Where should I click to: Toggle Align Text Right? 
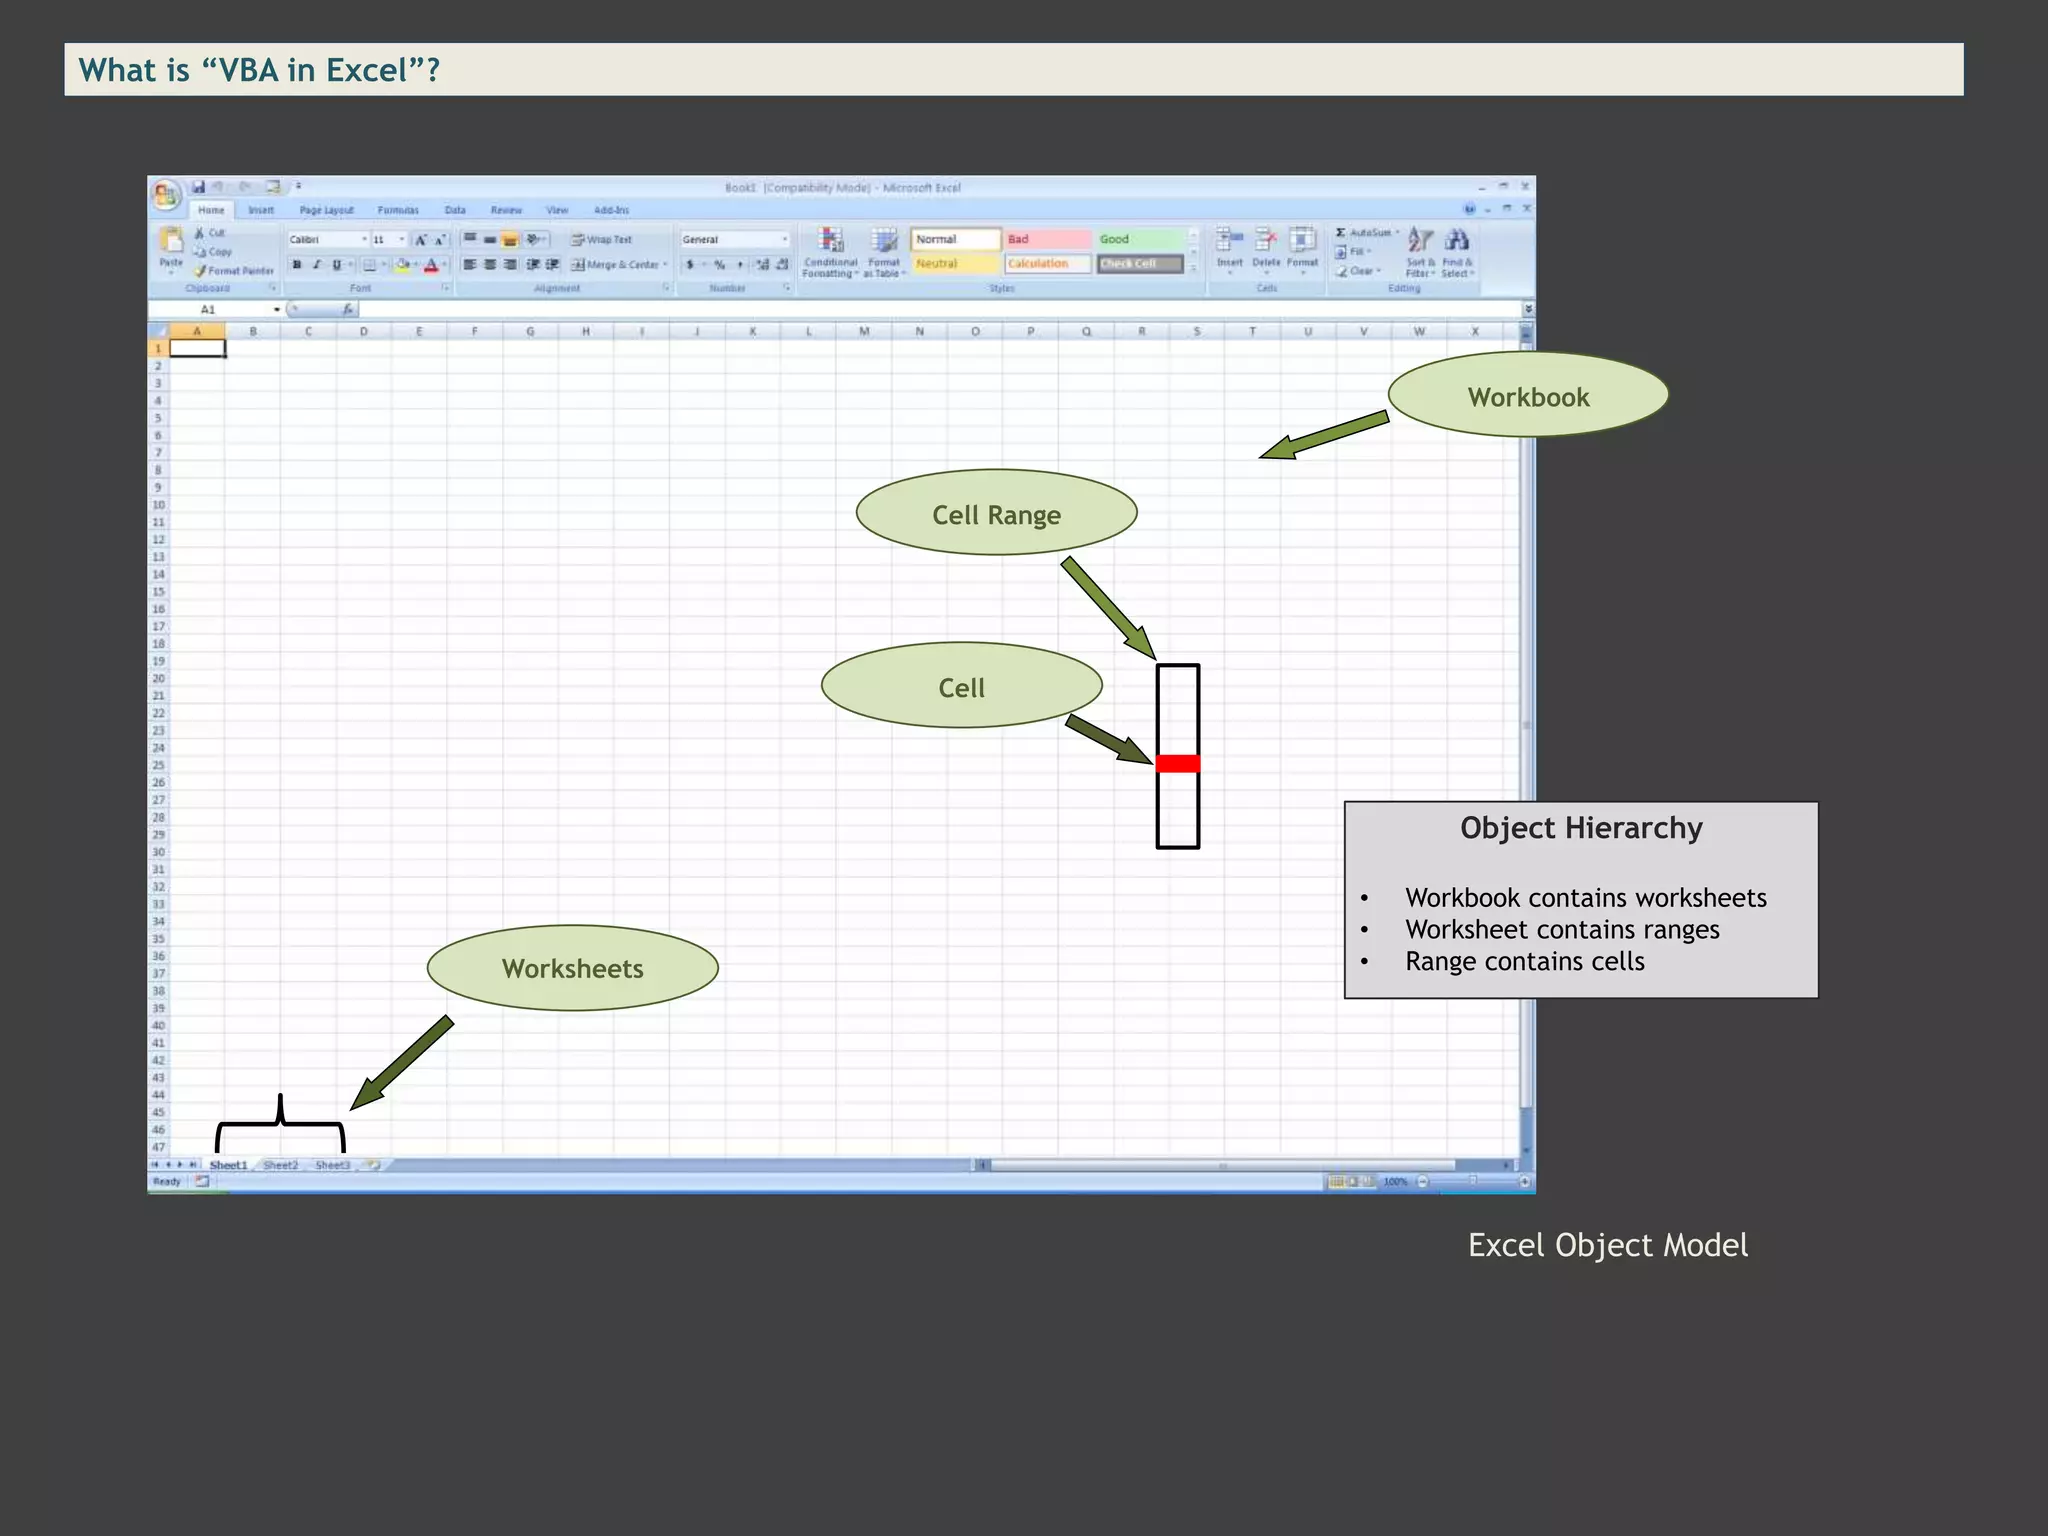pos(510,265)
